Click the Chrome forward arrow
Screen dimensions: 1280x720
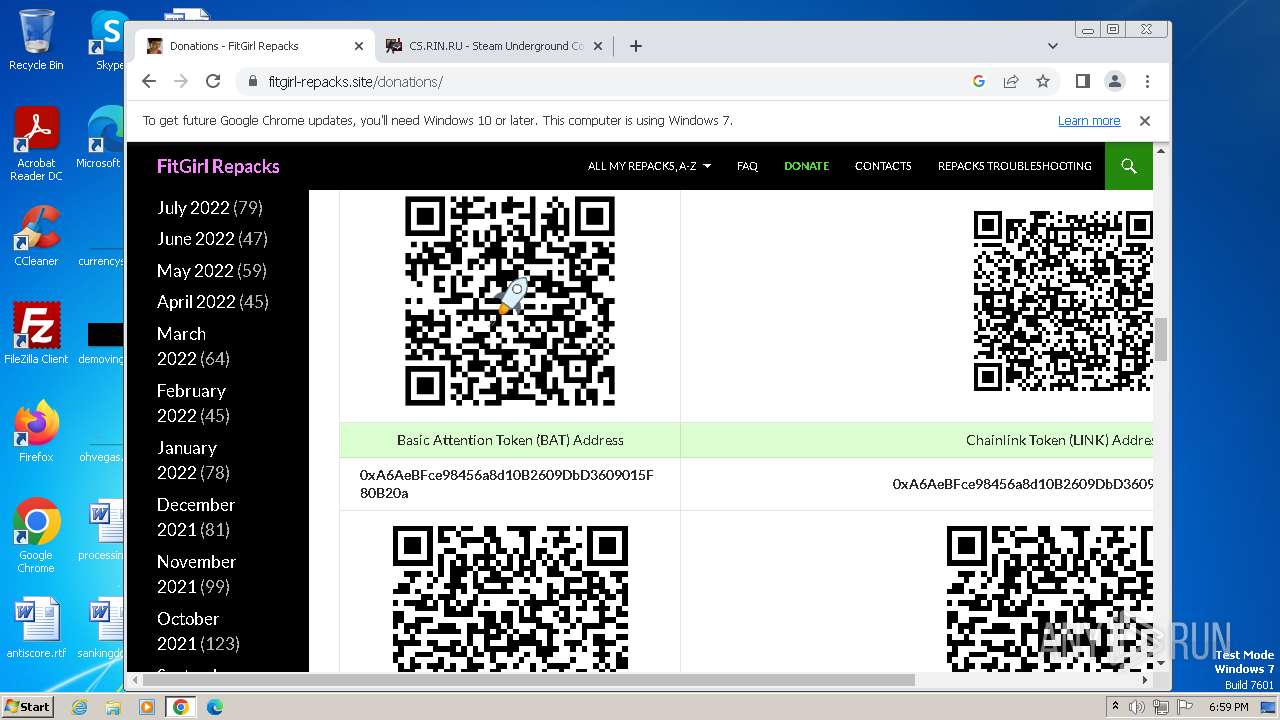point(181,81)
